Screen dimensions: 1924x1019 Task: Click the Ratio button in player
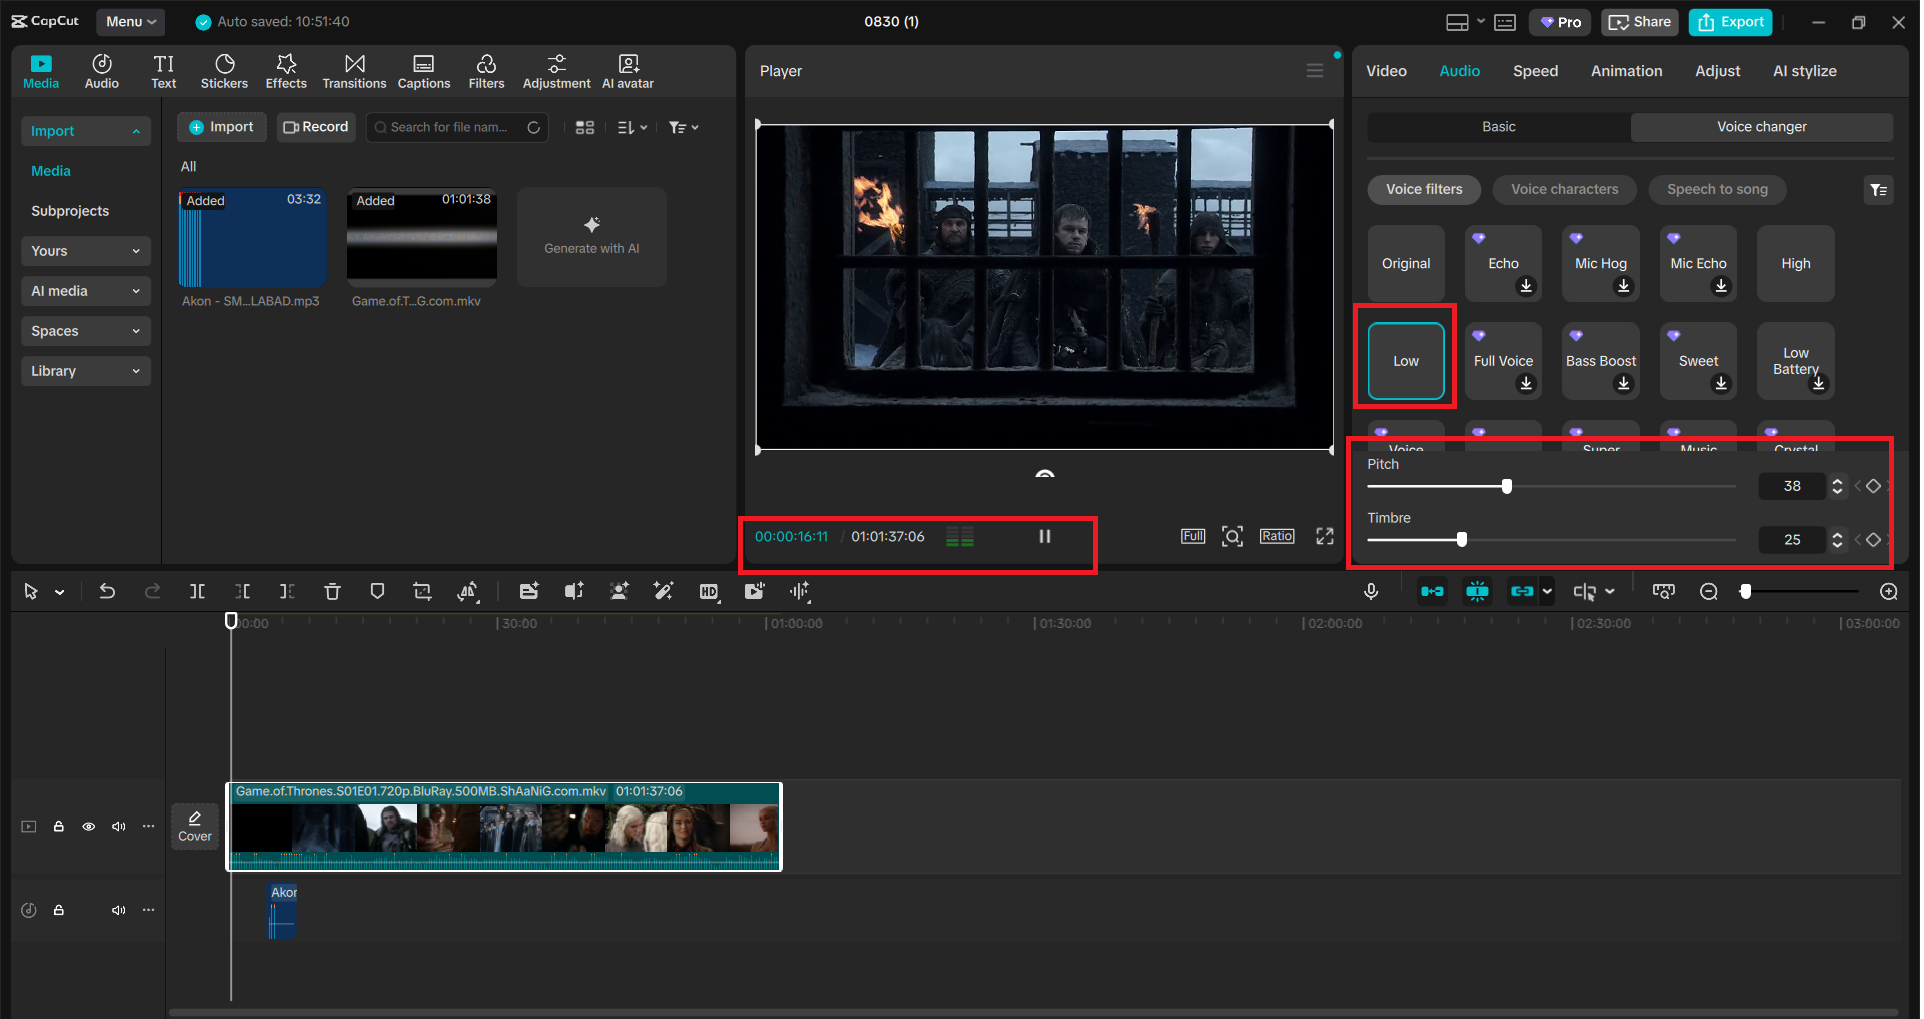coord(1277,537)
